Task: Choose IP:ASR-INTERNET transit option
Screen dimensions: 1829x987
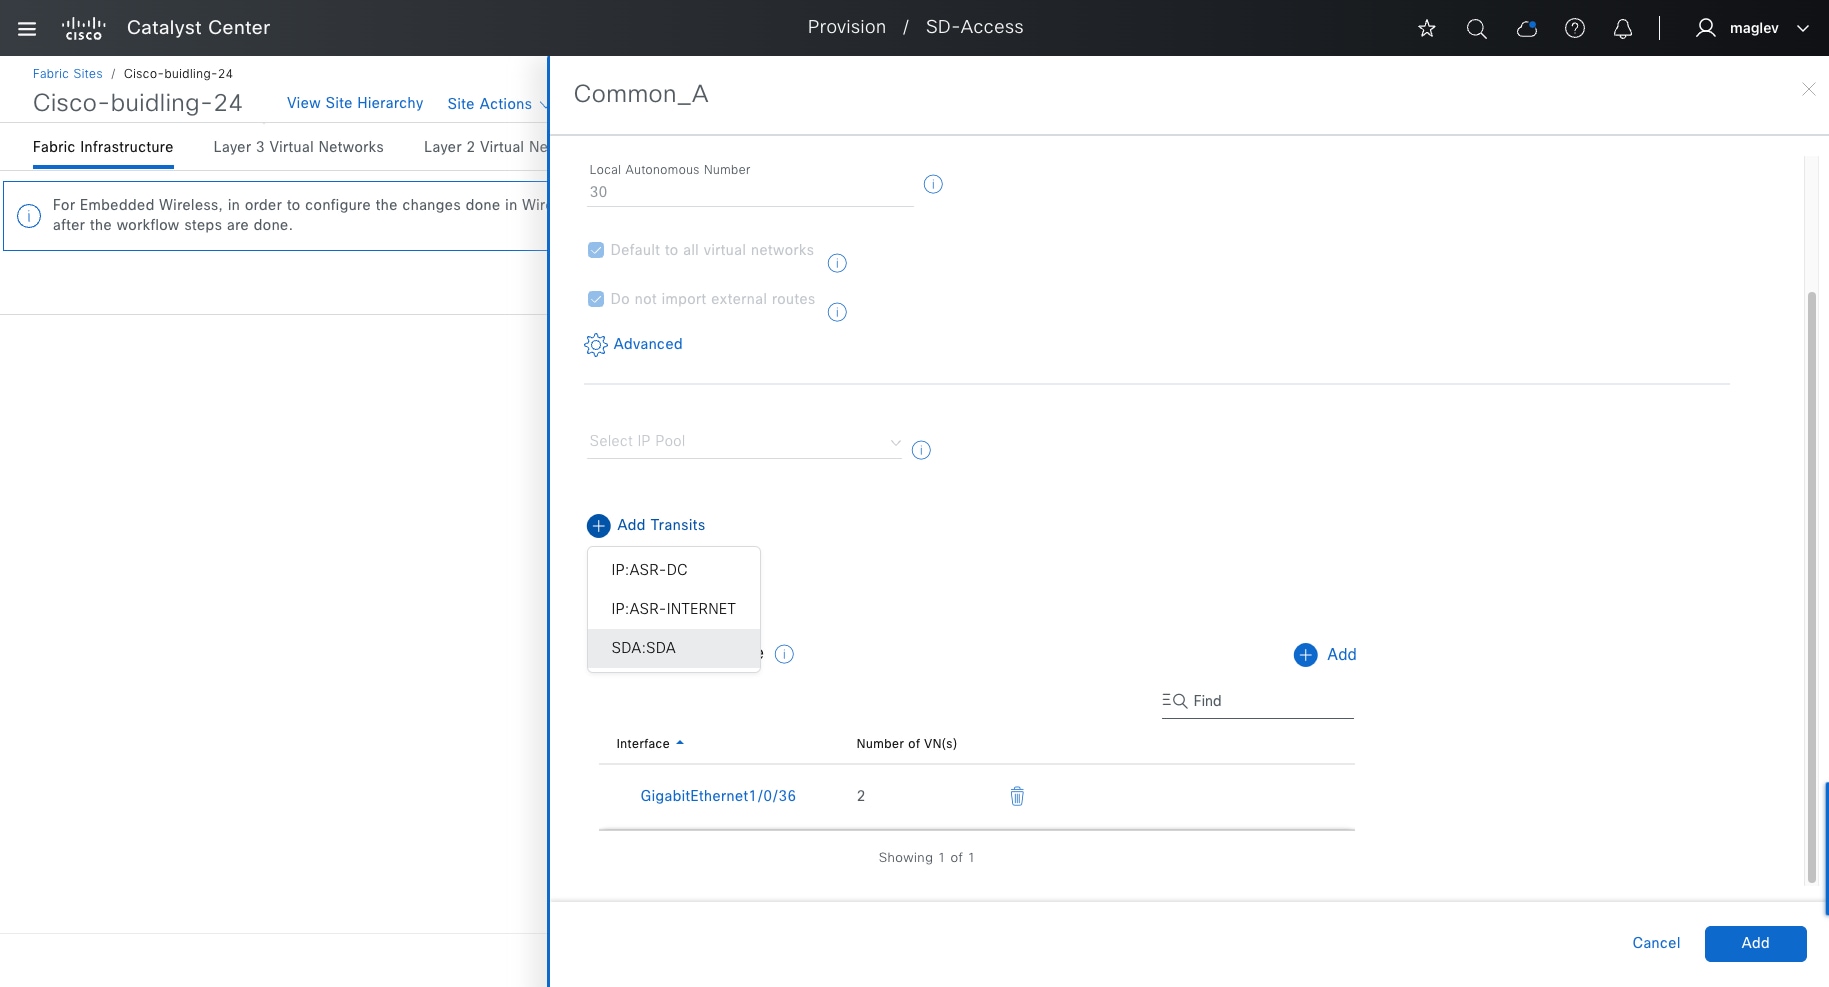Action: pyautogui.click(x=673, y=609)
